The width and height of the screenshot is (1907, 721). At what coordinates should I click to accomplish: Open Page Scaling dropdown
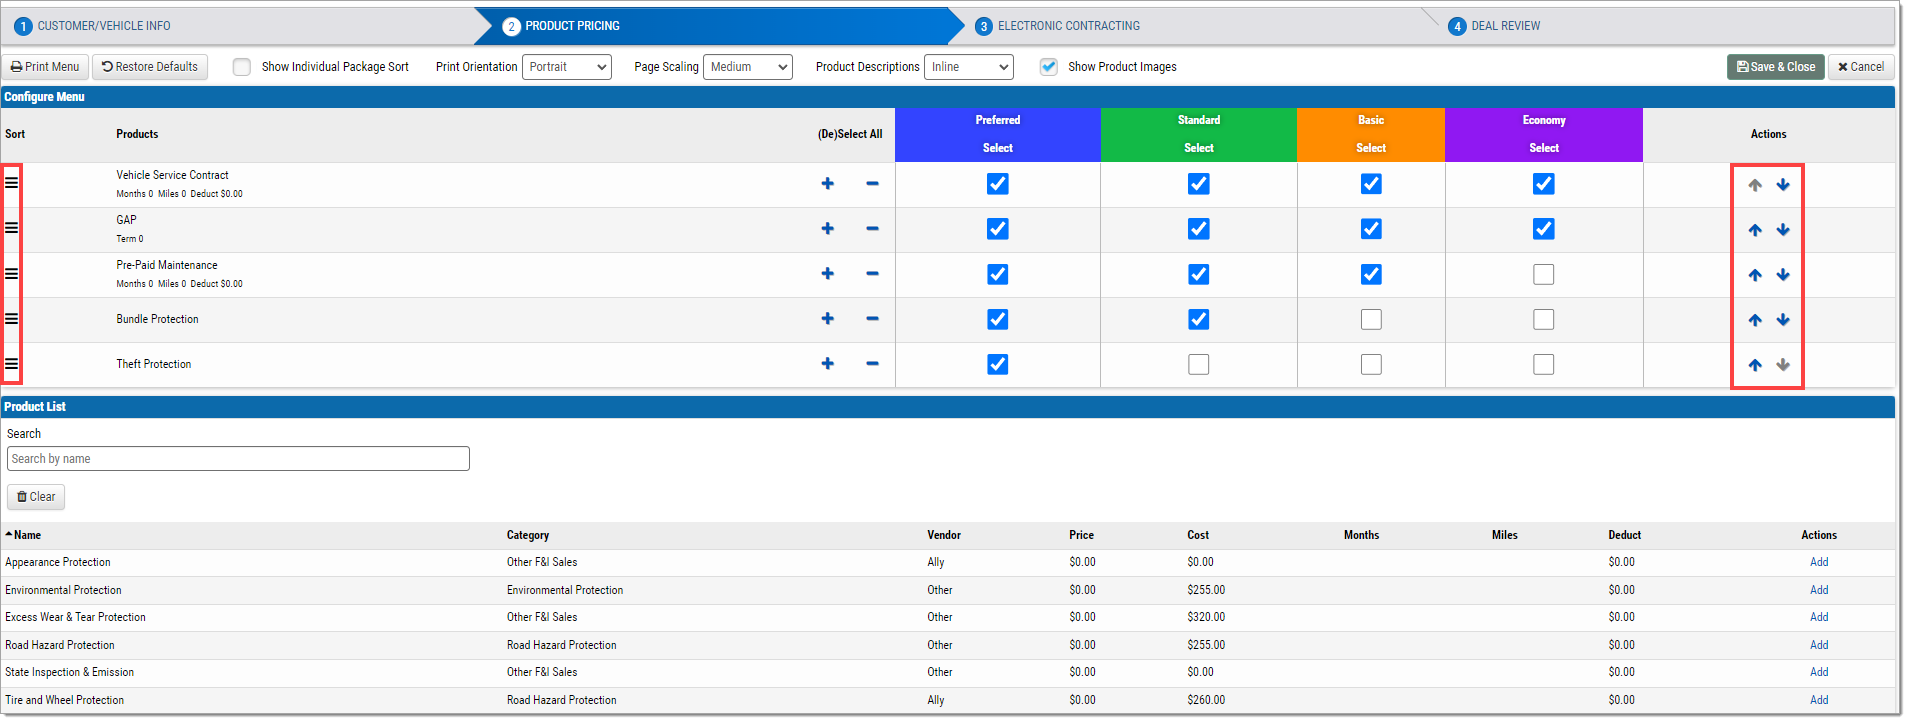pyautogui.click(x=748, y=67)
